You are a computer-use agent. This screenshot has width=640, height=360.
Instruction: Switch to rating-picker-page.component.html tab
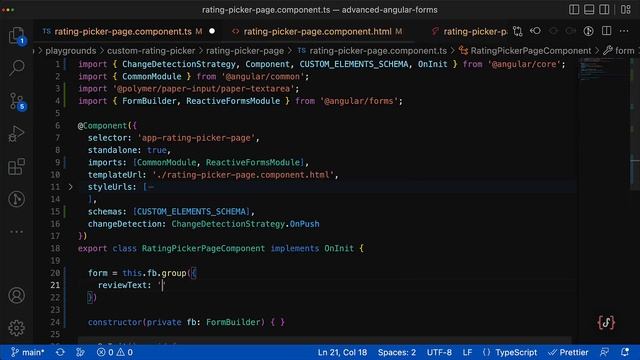[x=317, y=31]
